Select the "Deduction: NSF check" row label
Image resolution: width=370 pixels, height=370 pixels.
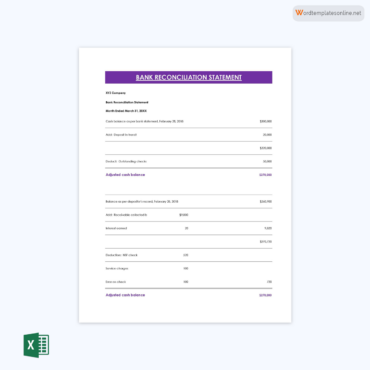point(121,255)
